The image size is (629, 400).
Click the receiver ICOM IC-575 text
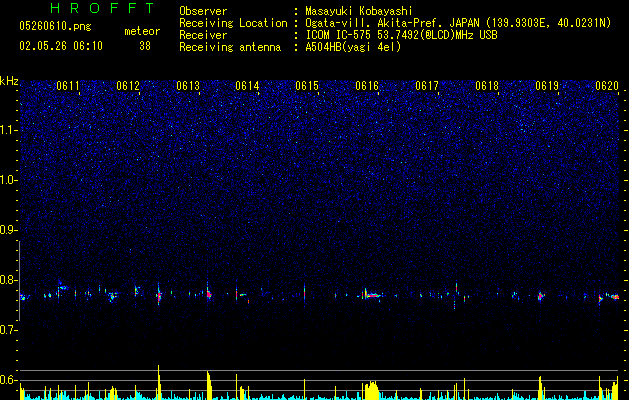tap(402, 35)
